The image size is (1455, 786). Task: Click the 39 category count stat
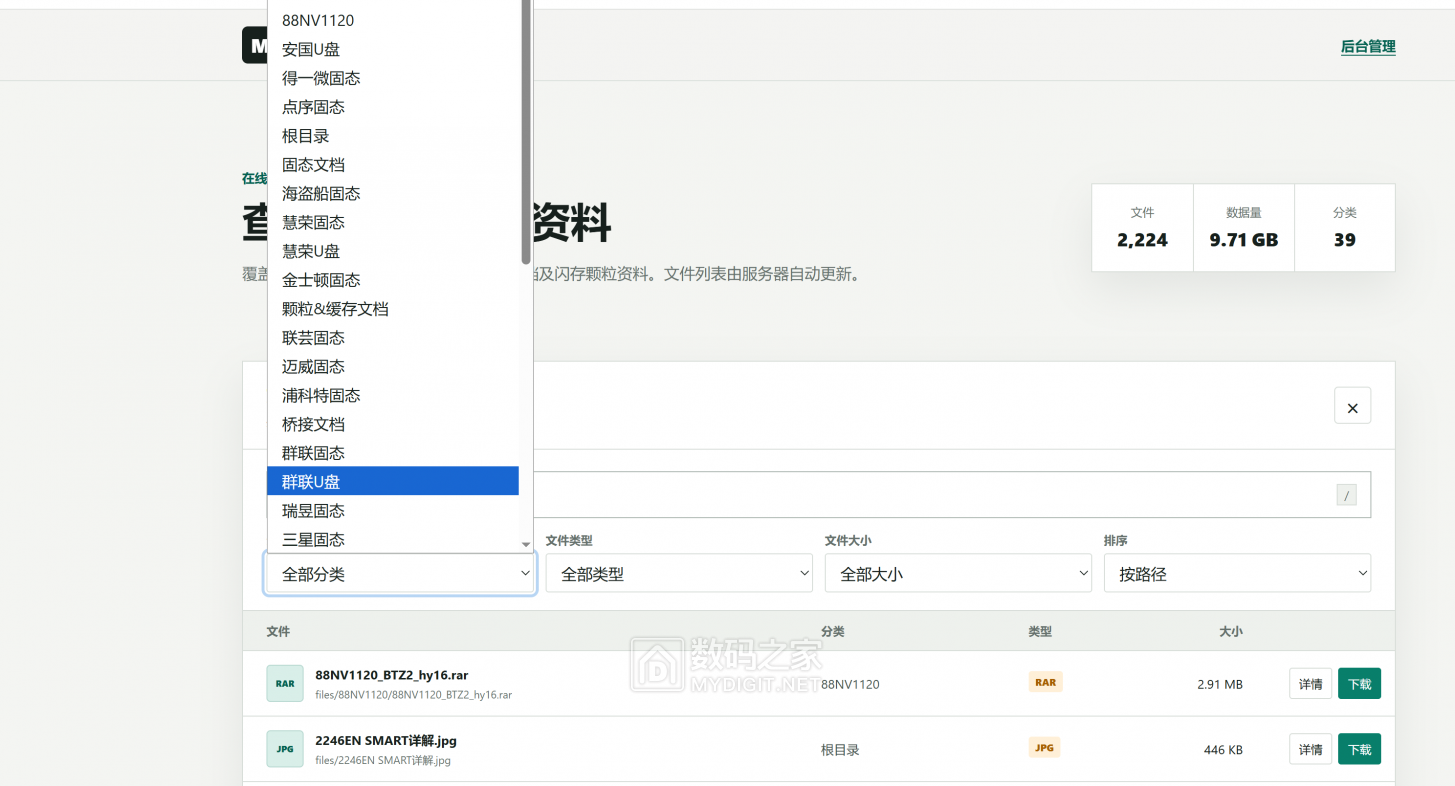[x=1345, y=240]
